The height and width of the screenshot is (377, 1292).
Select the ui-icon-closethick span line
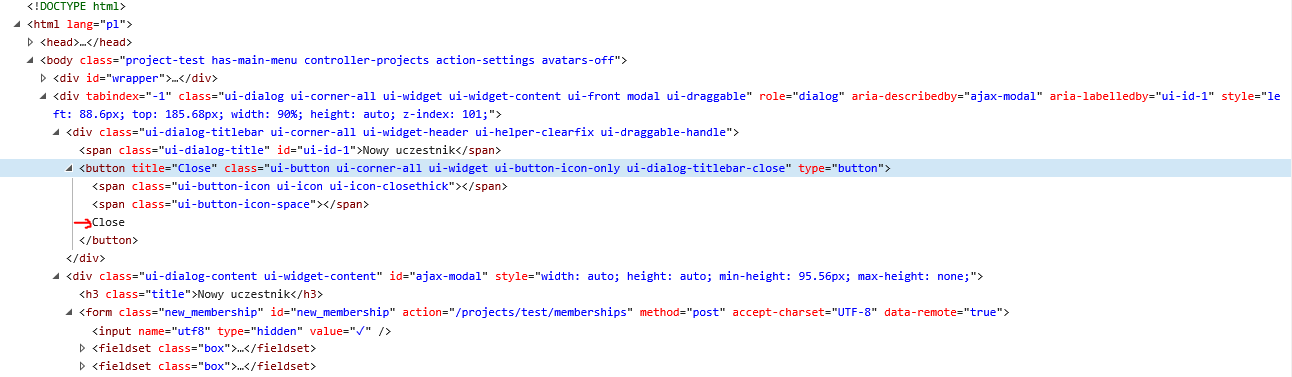(299, 186)
